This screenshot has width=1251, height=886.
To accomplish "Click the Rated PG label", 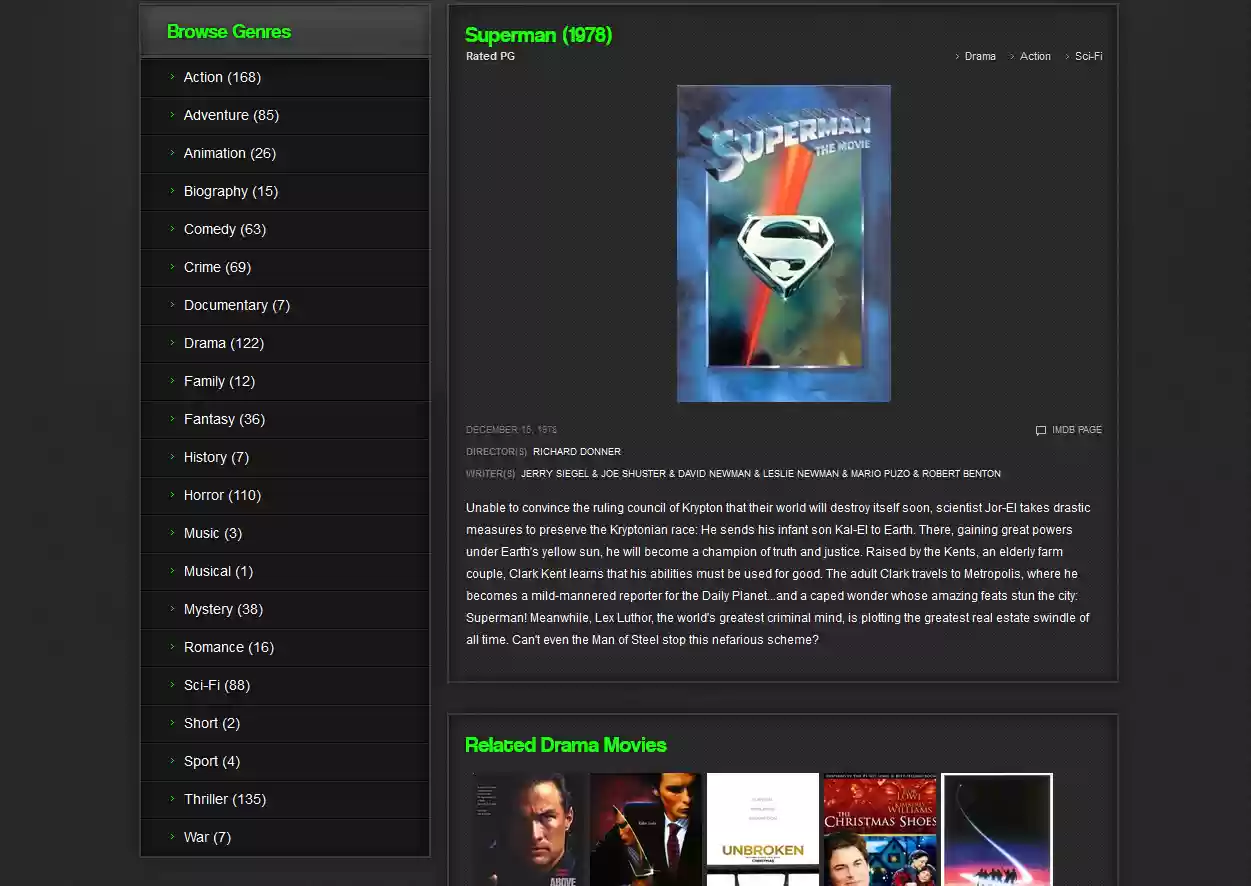I will coord(490,56).
